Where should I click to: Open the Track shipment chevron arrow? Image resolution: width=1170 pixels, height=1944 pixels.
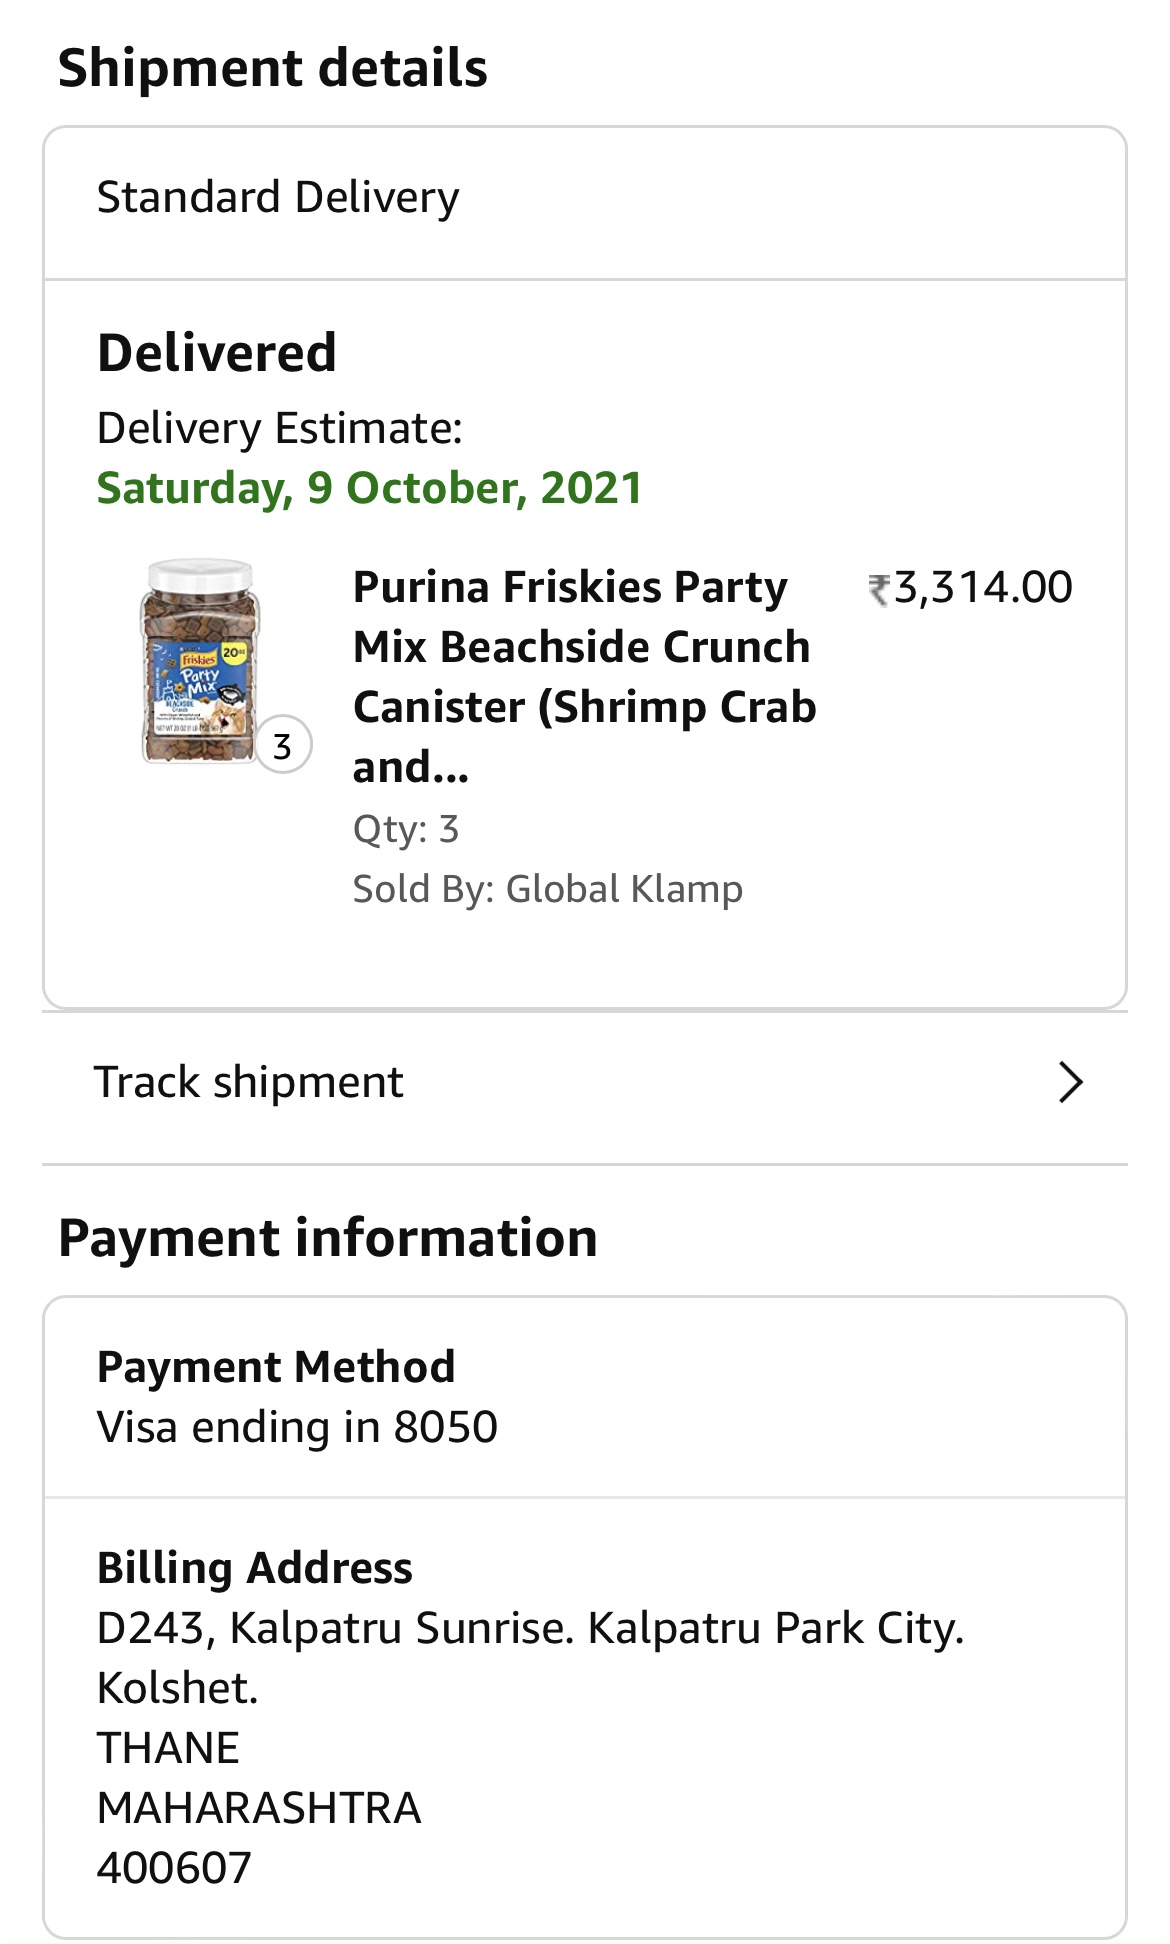pos(1070,1082)
